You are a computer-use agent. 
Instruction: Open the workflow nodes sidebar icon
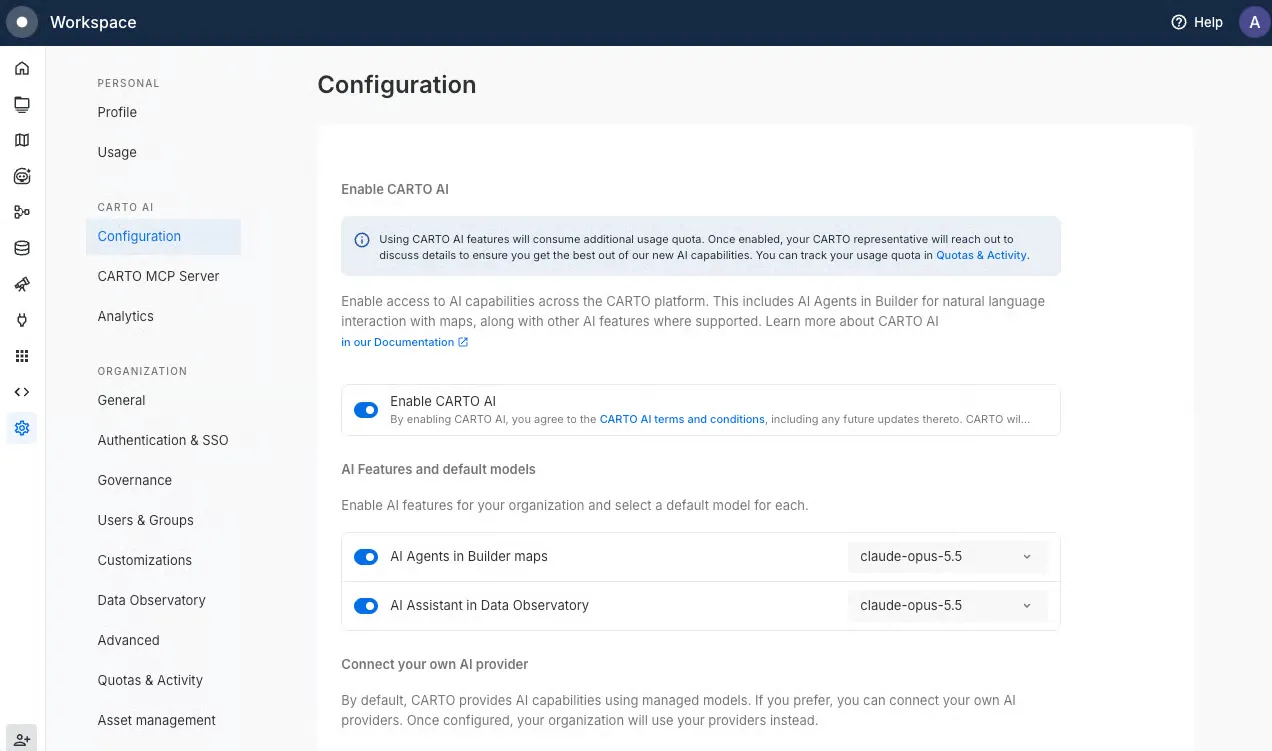[22, 212]
